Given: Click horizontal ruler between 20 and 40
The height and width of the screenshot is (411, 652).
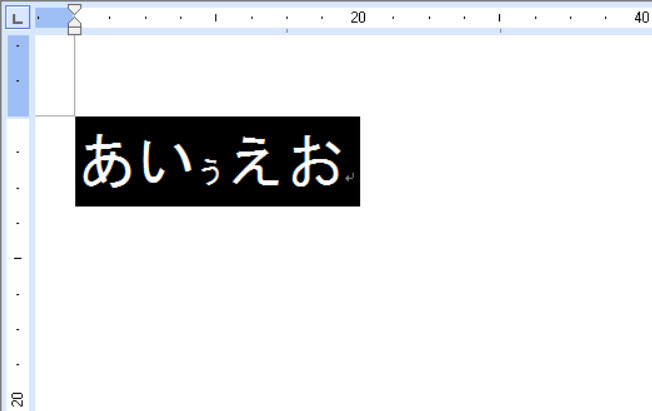Looking at the screenshot, I should click(x=500, y=18).
